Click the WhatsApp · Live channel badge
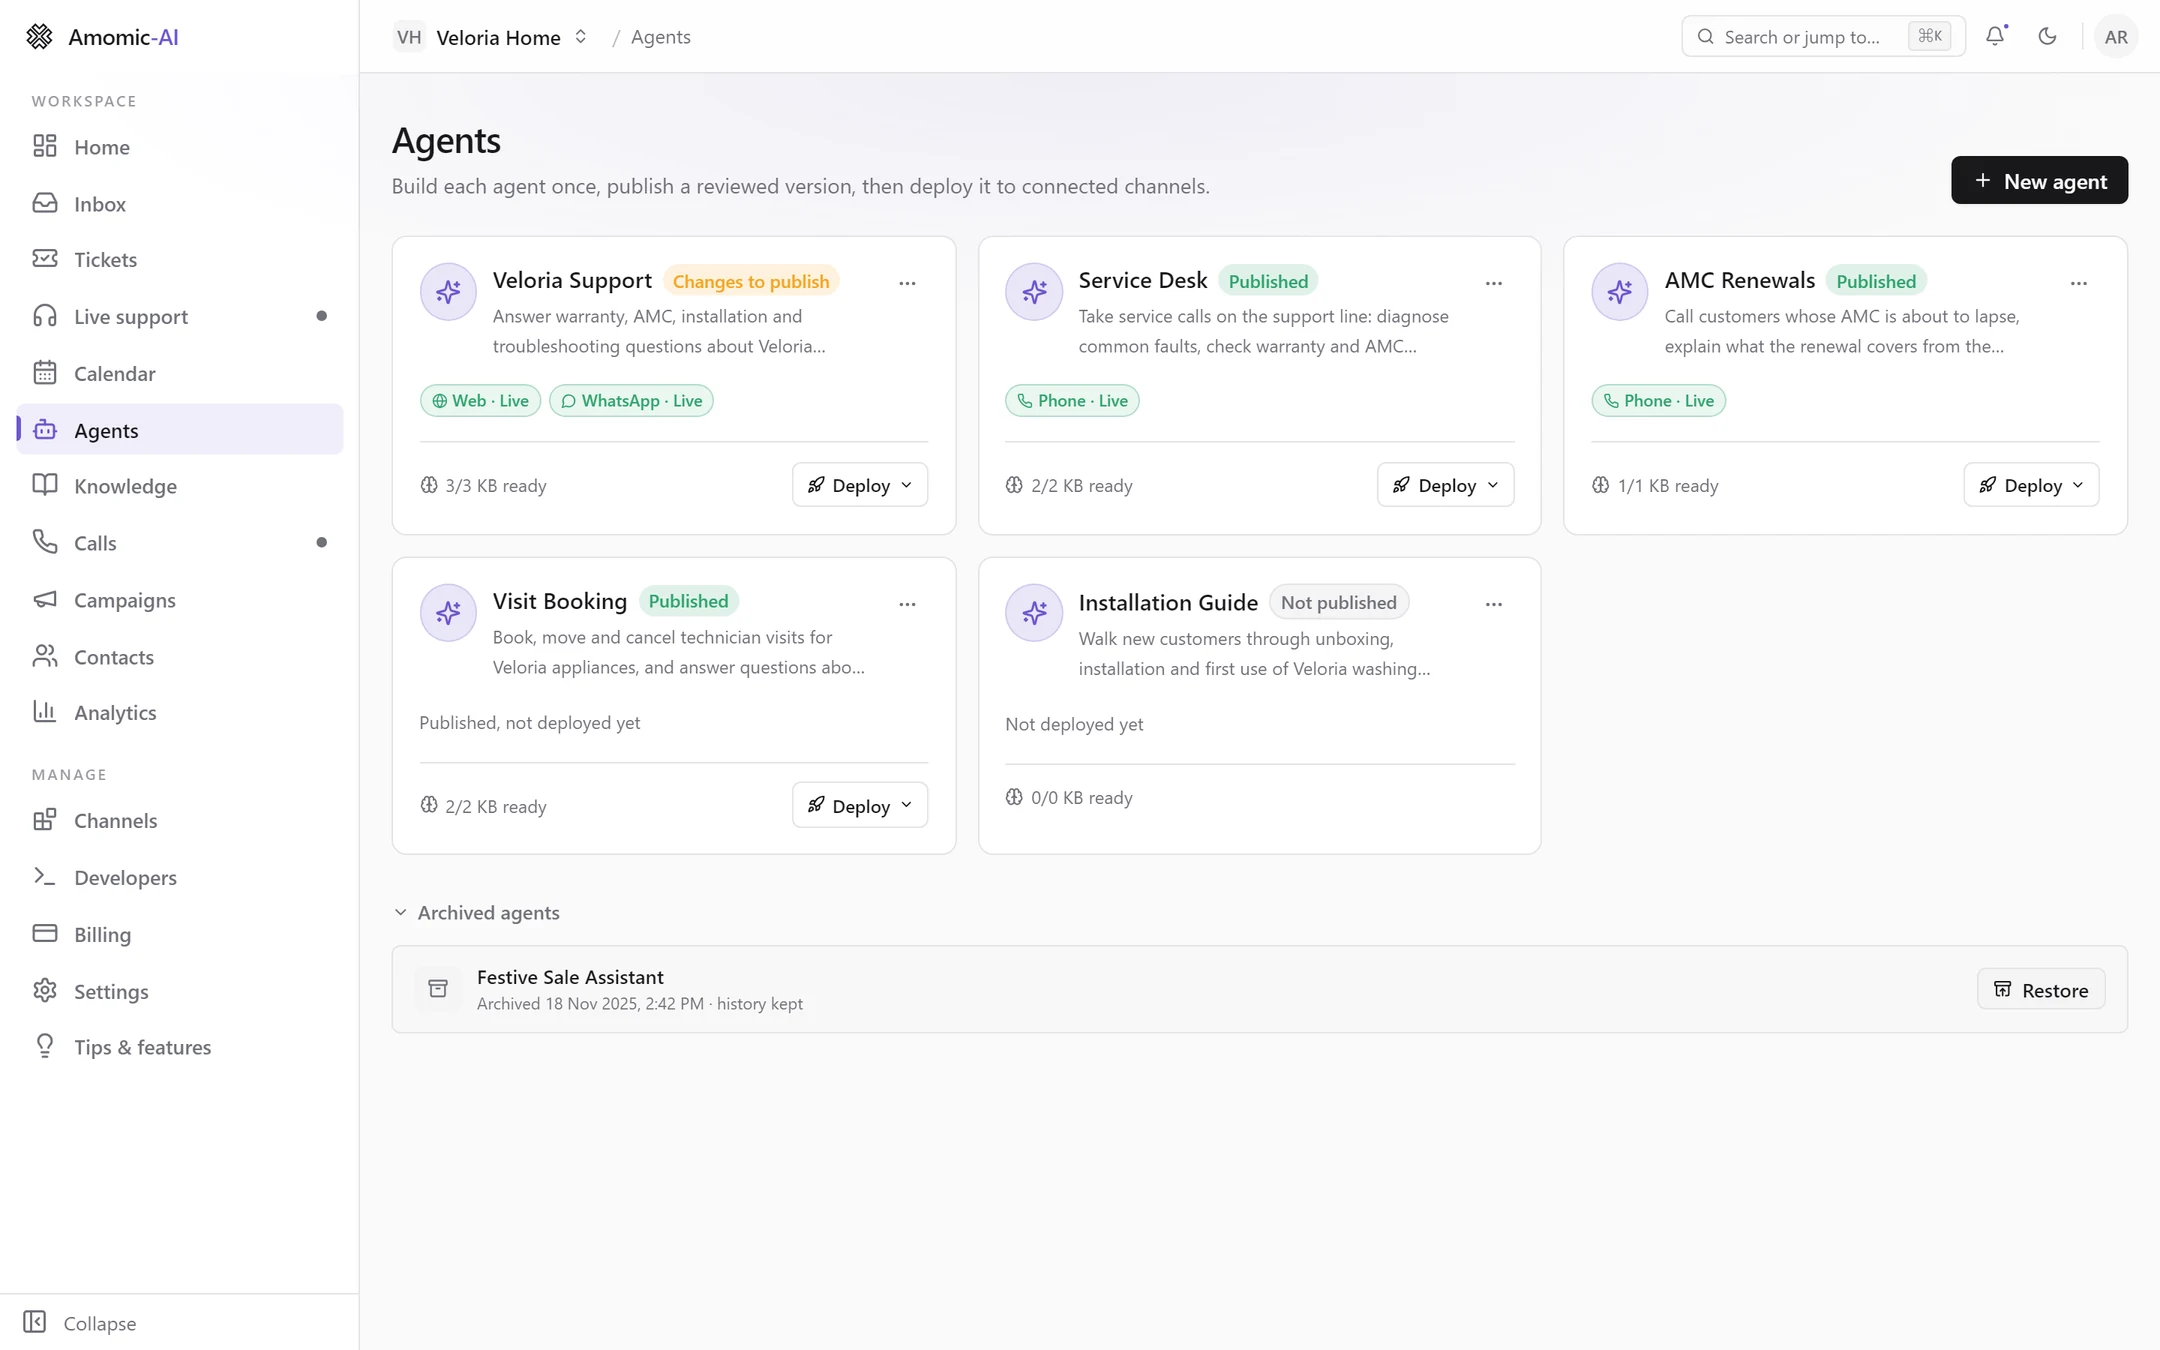The width and height of the screenshot is (2160, 1350). click(631, 401)
